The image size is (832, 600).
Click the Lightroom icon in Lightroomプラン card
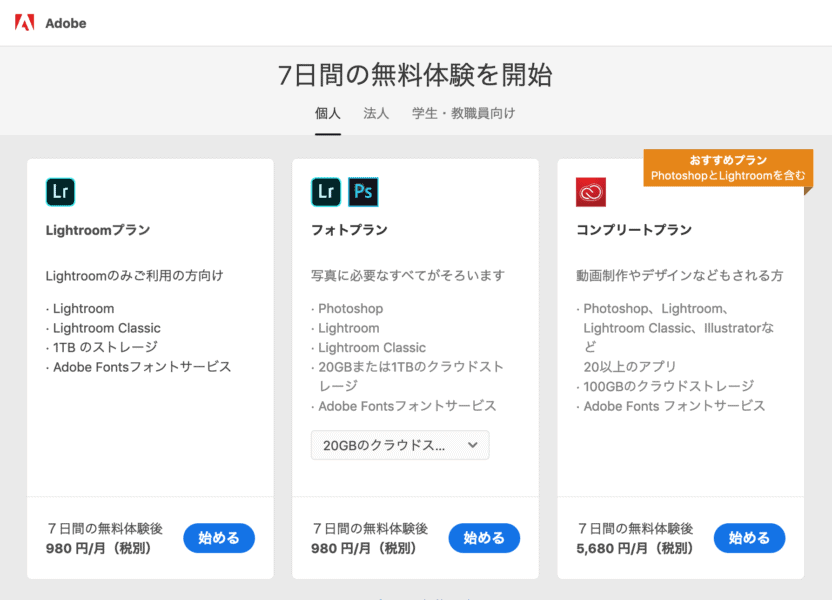click(60, 192)
